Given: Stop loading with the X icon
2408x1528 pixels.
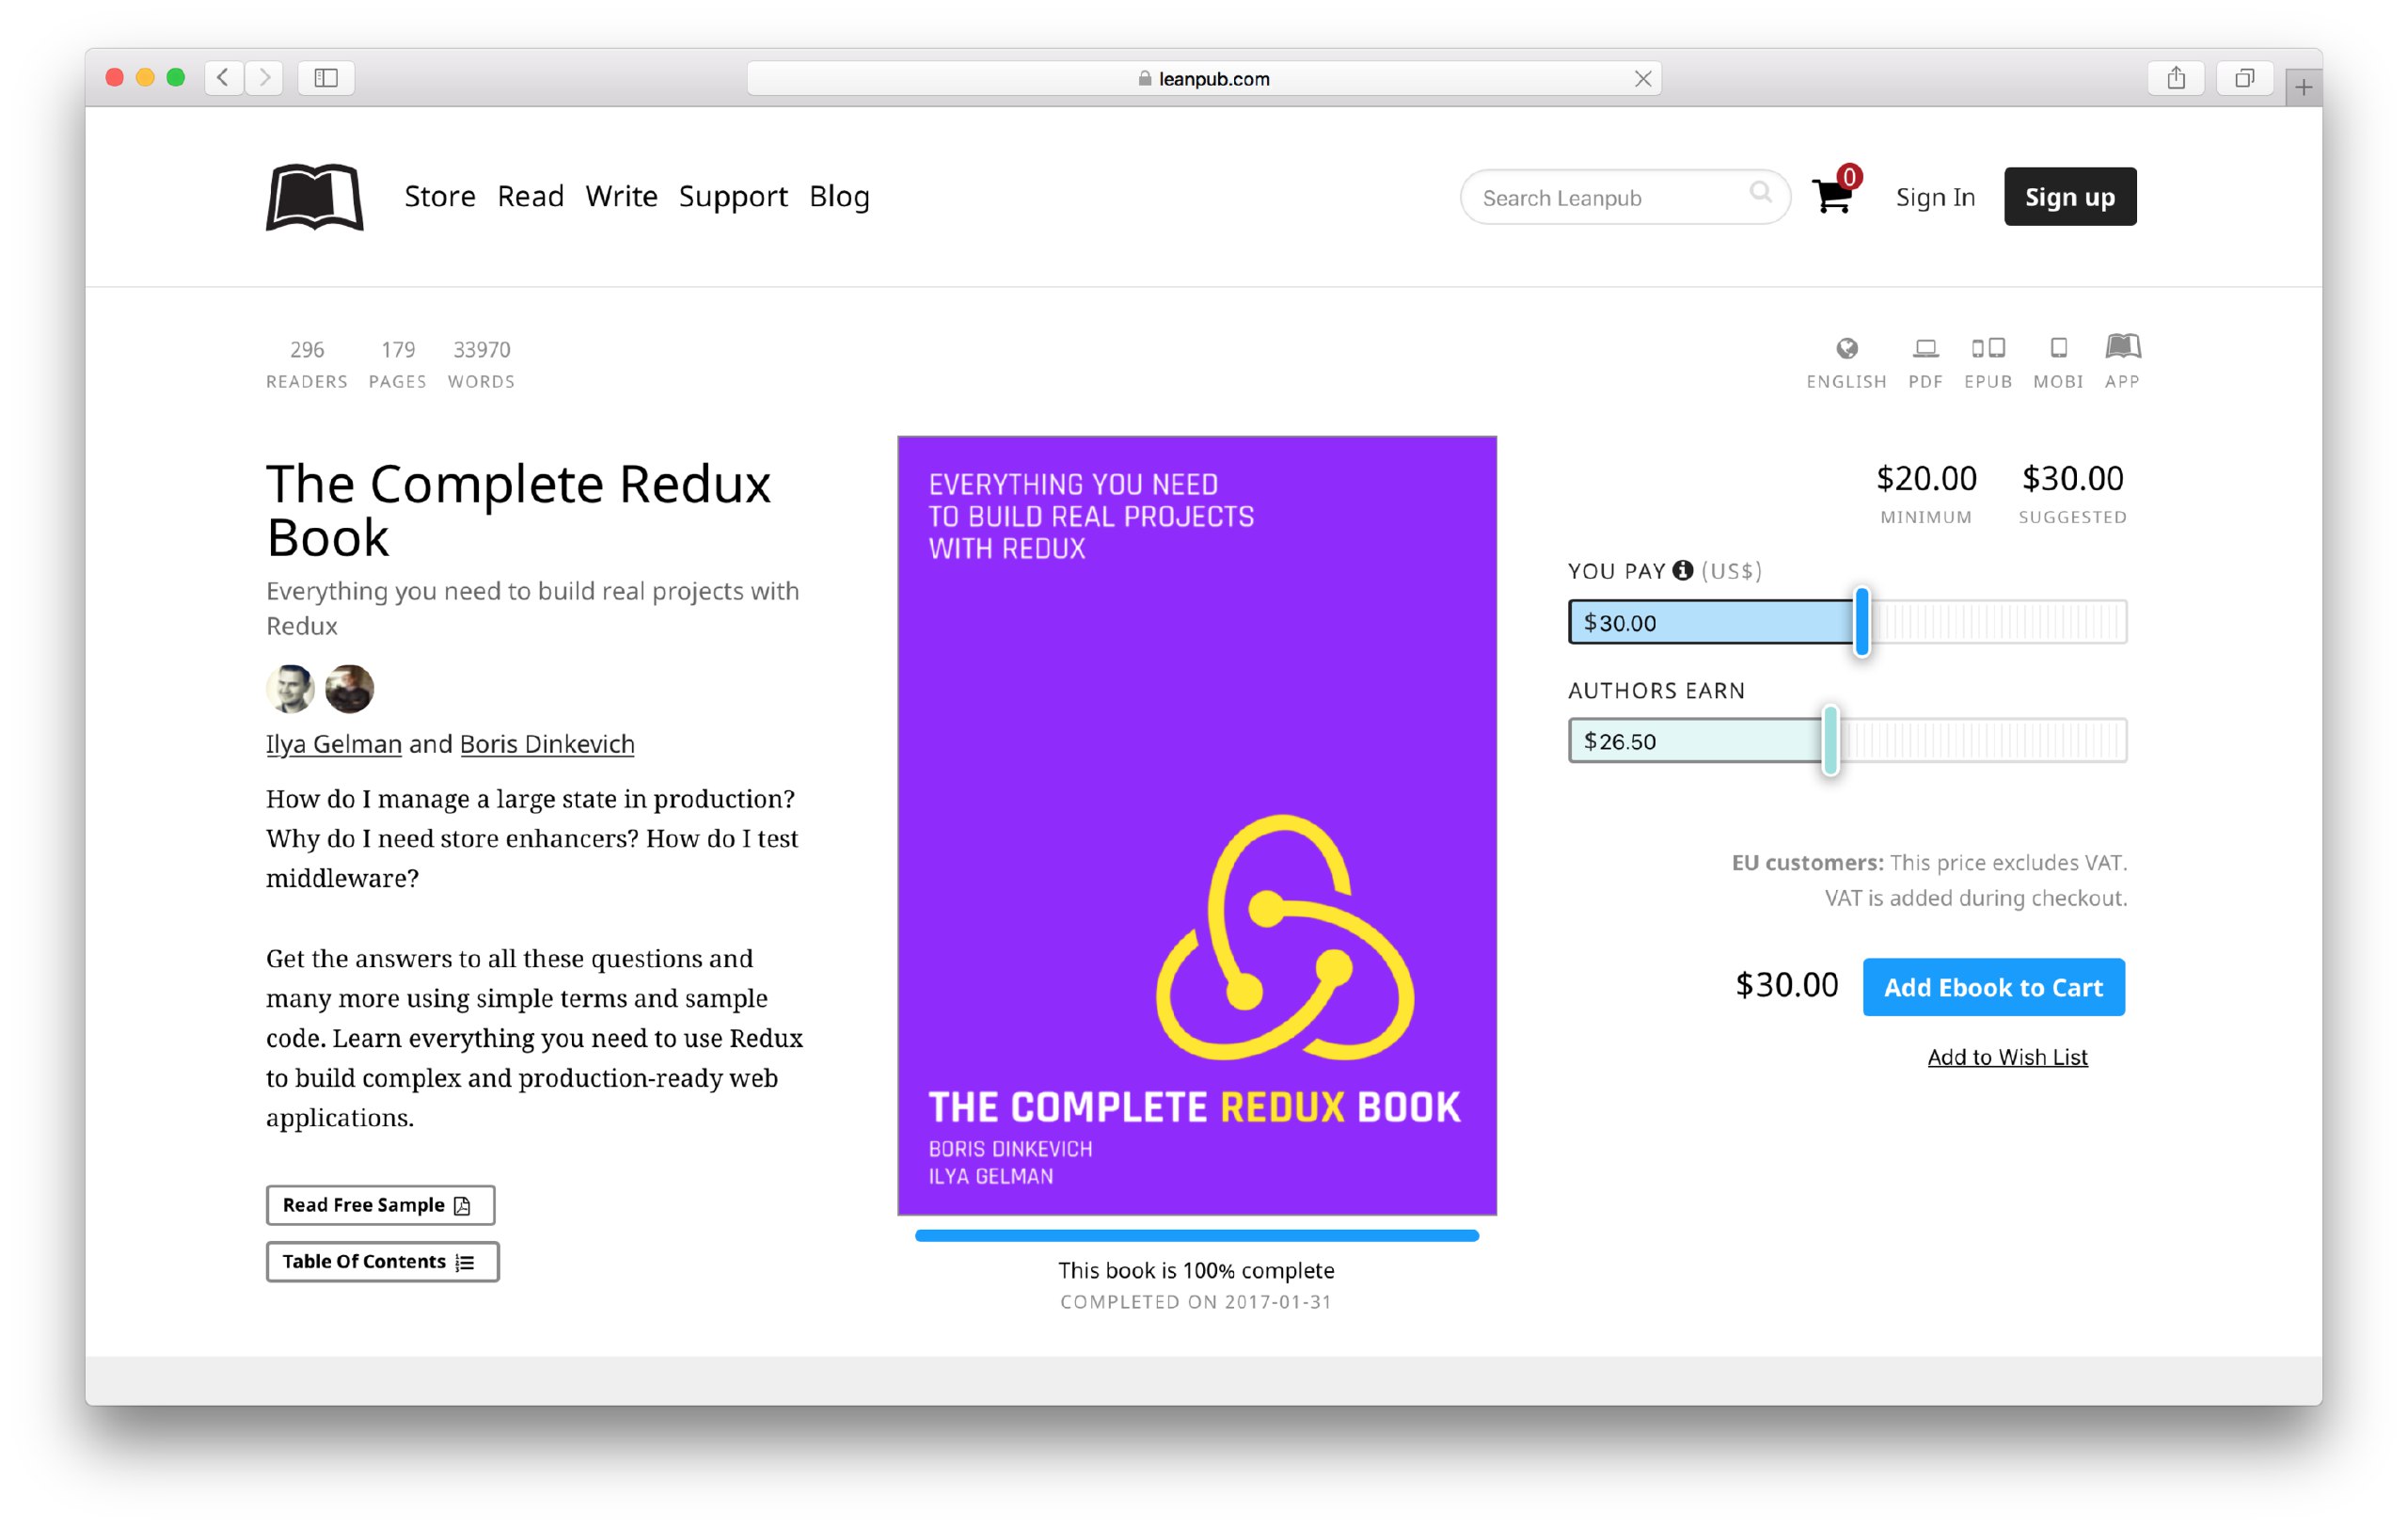Looking at the screenshot, I should pyautogui.click(x=1642, y=78).
